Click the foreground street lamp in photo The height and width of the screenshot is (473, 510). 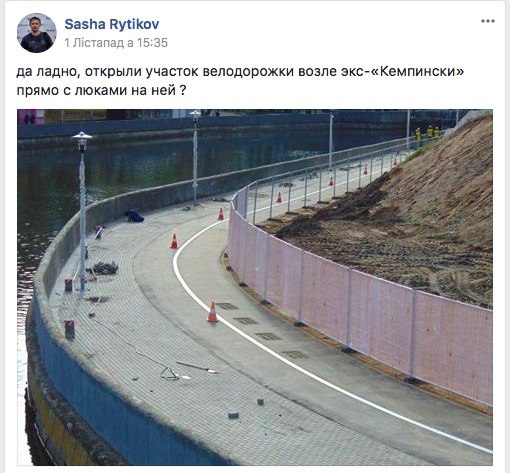pos(82,213)
